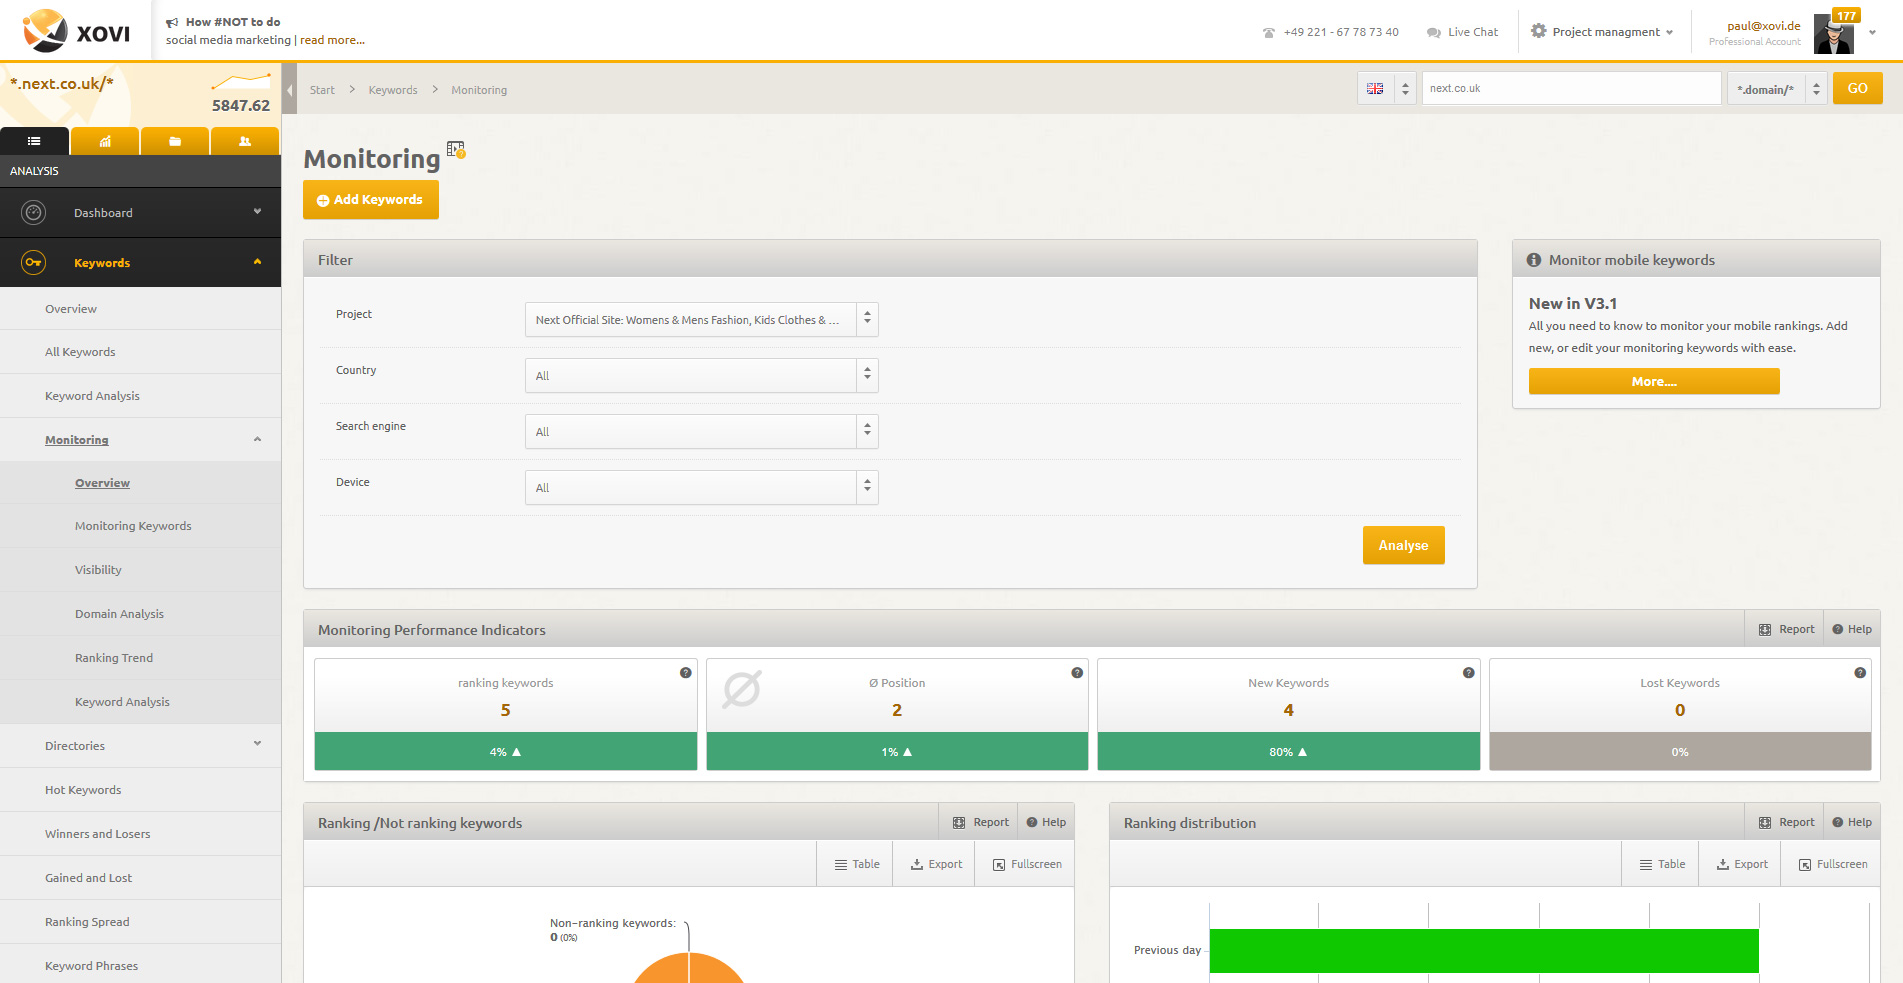Screen dimensions: 1903x983
Task: Open the *.domain/* scope dropdown
Action: (1777, 89)
